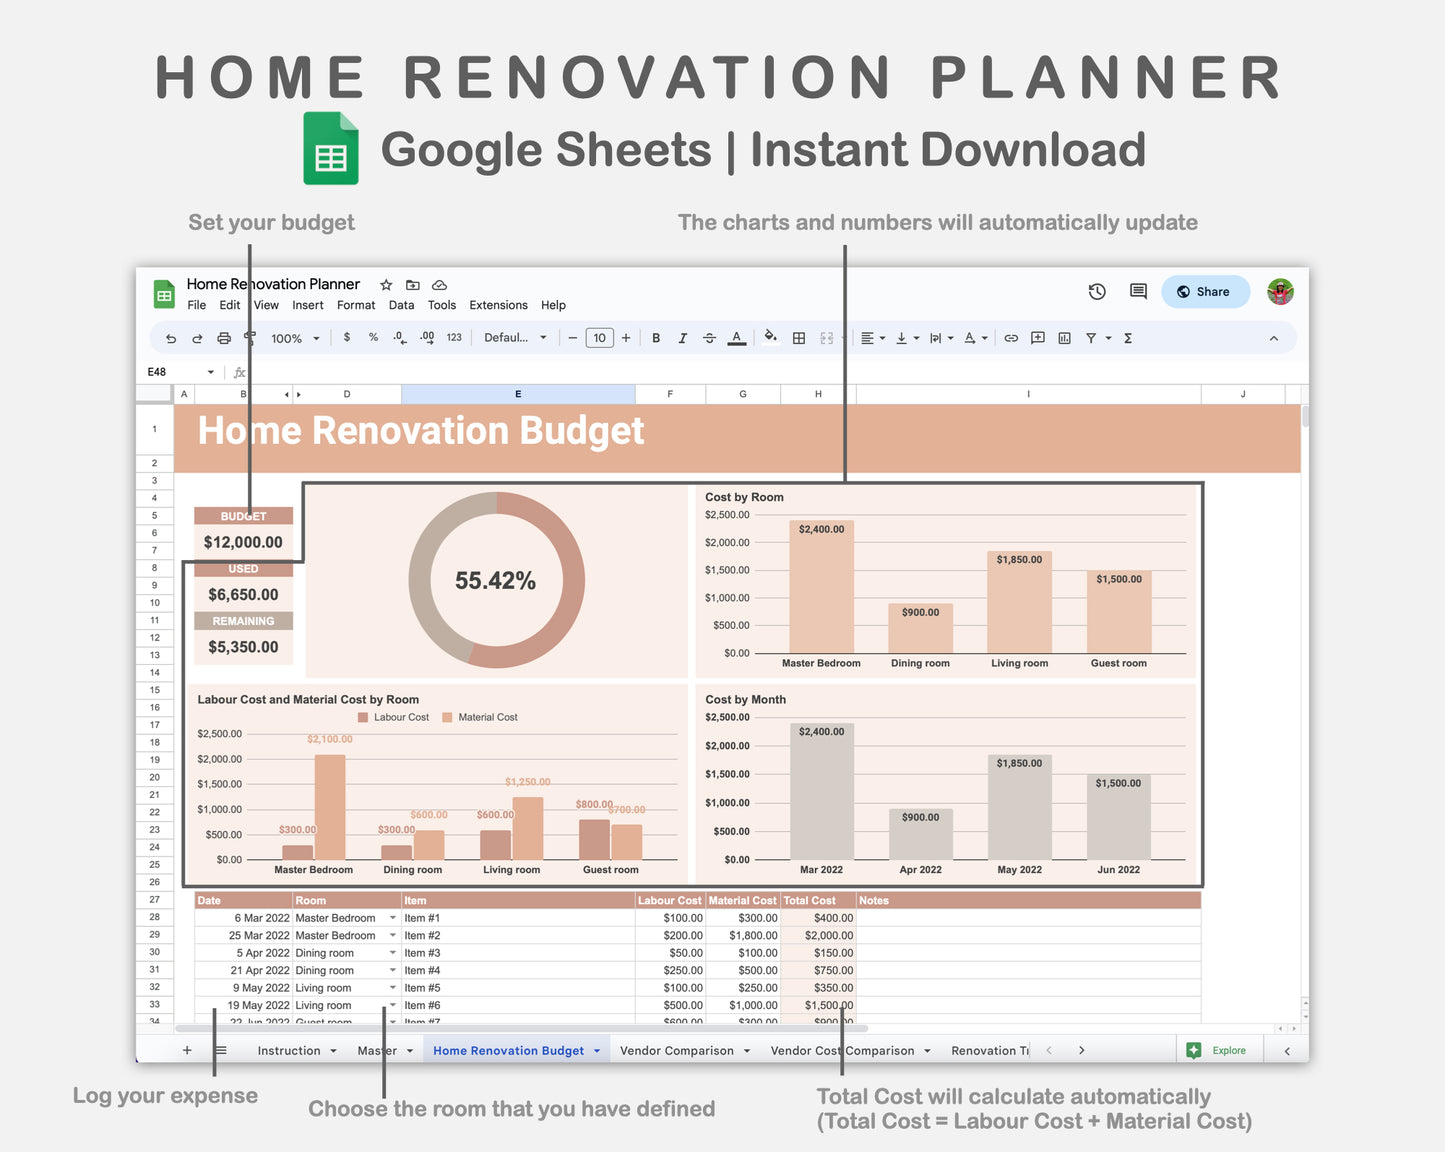Click the format as currency icon
This screenshot has width=1445, height=1152.
(346, 338)
